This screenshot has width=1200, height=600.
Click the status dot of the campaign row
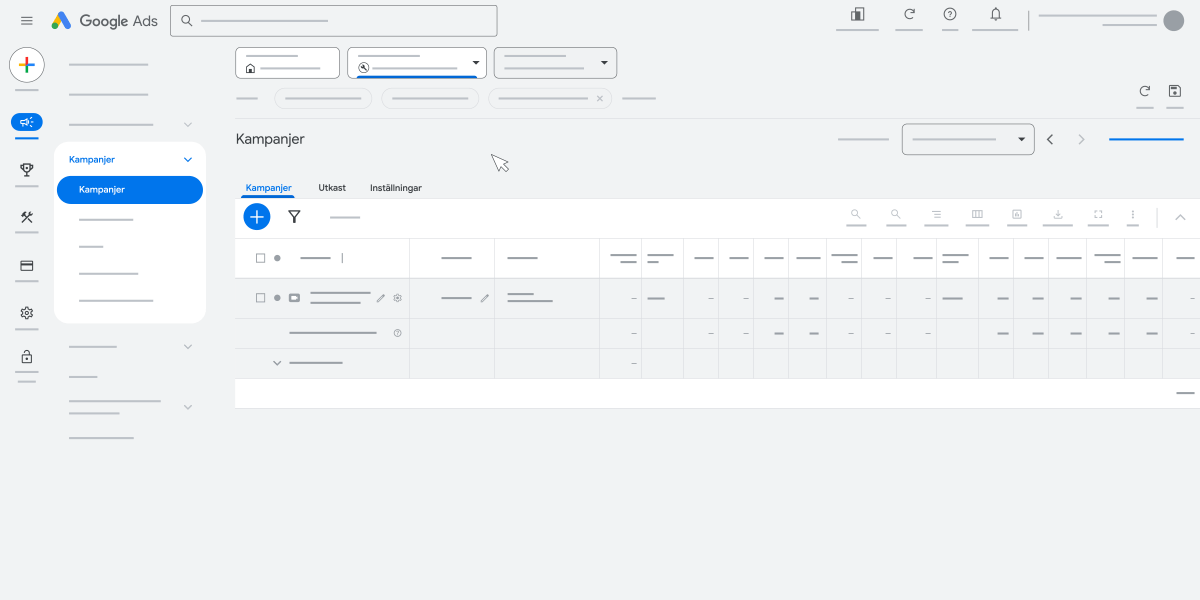277,298
